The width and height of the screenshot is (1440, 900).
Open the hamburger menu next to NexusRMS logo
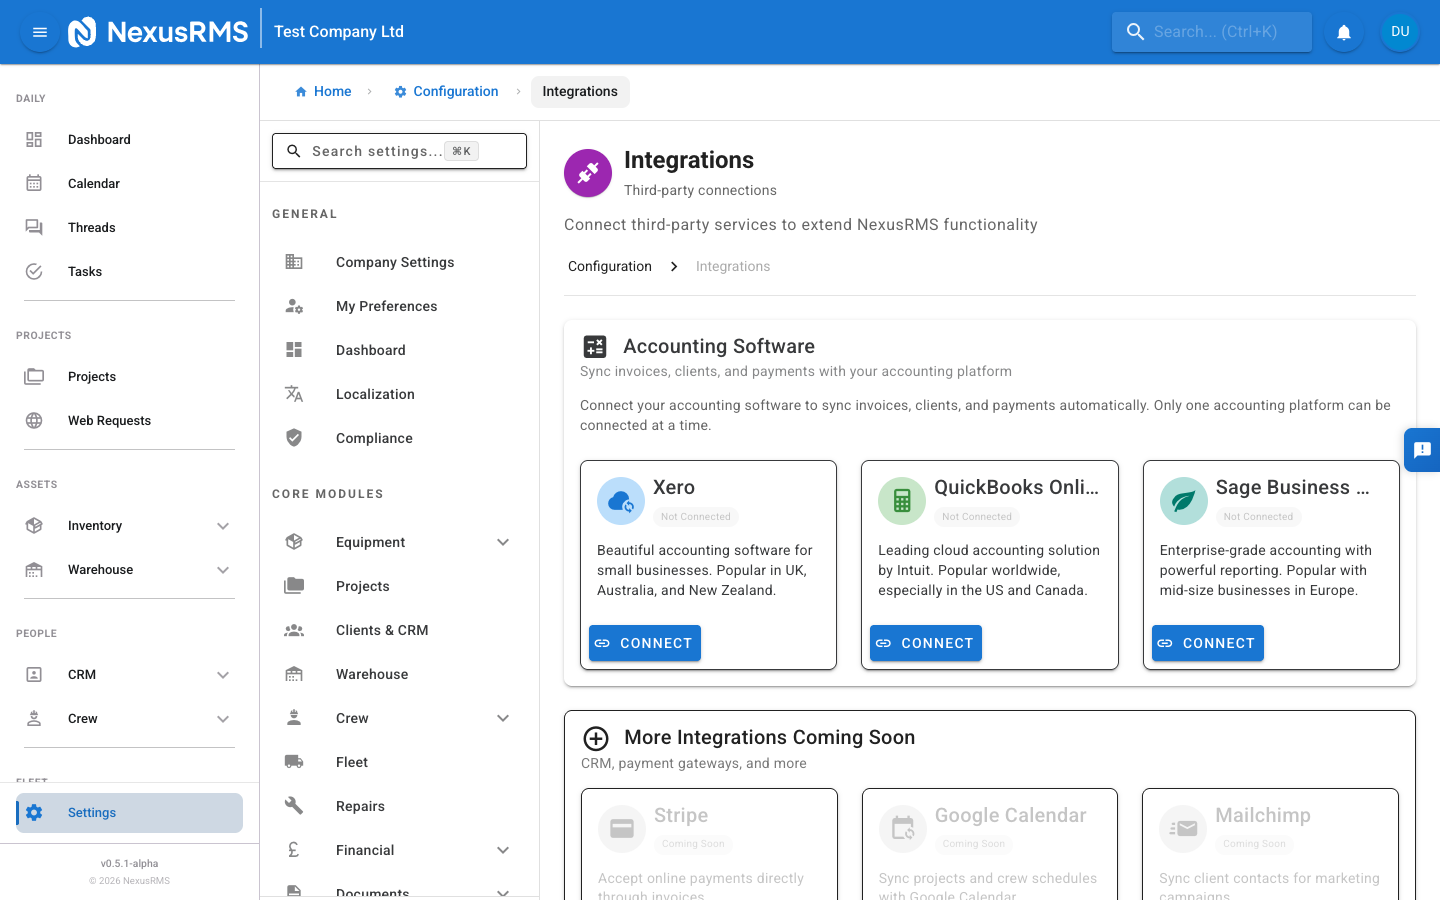pyautogui.click(x=39, y=31)
